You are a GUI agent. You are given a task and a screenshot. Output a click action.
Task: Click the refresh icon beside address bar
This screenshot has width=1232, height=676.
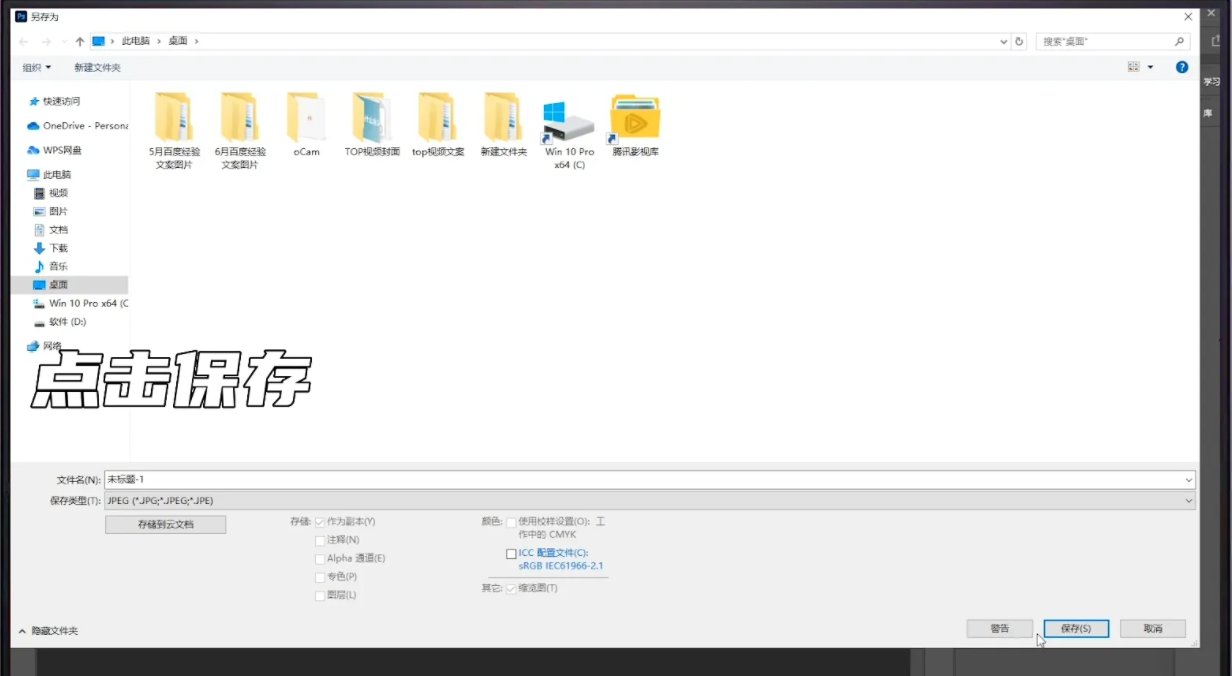[x=1019, y=41]
